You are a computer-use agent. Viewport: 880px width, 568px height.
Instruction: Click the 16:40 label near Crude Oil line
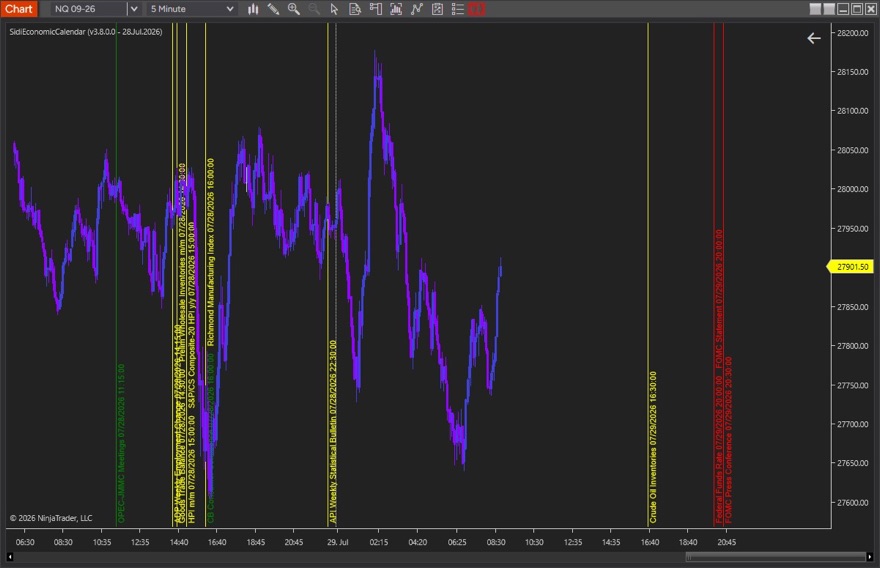coord(649,542)
